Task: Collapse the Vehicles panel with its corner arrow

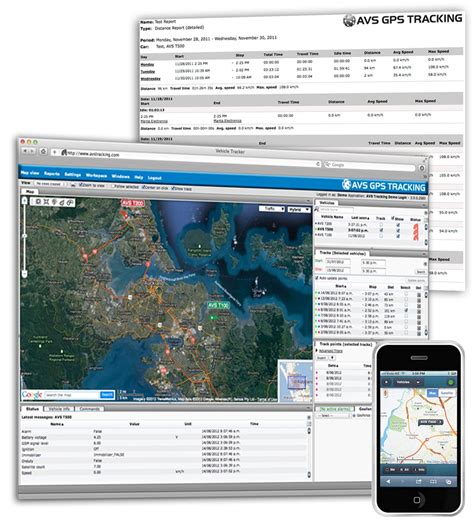Action: (424, 205)
